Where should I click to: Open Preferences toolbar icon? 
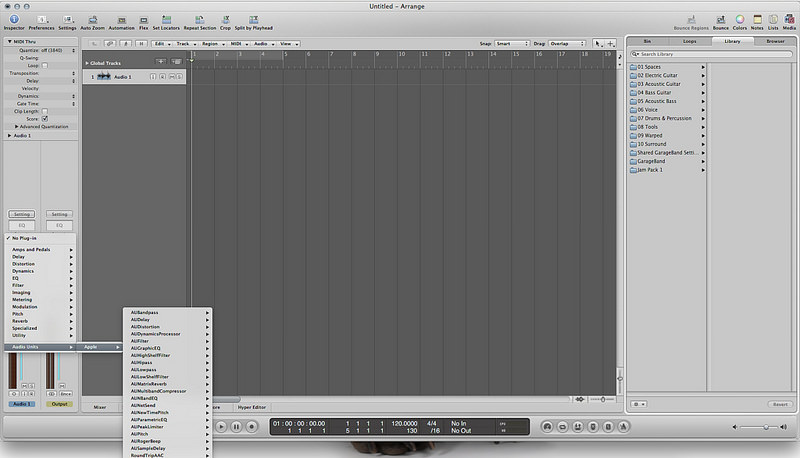41,20
